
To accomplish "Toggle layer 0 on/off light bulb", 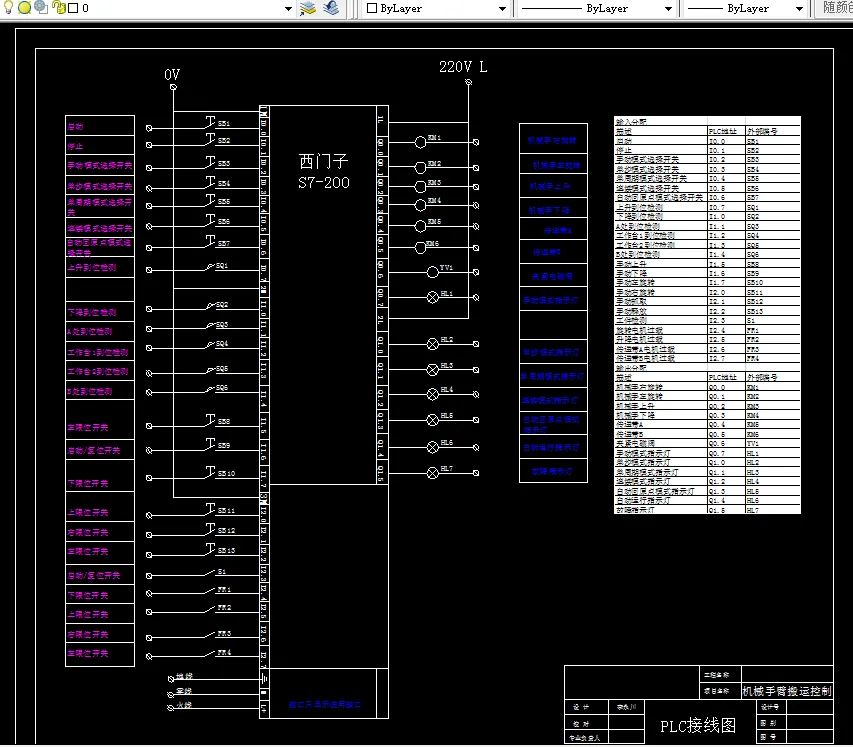I will [10, 8].
